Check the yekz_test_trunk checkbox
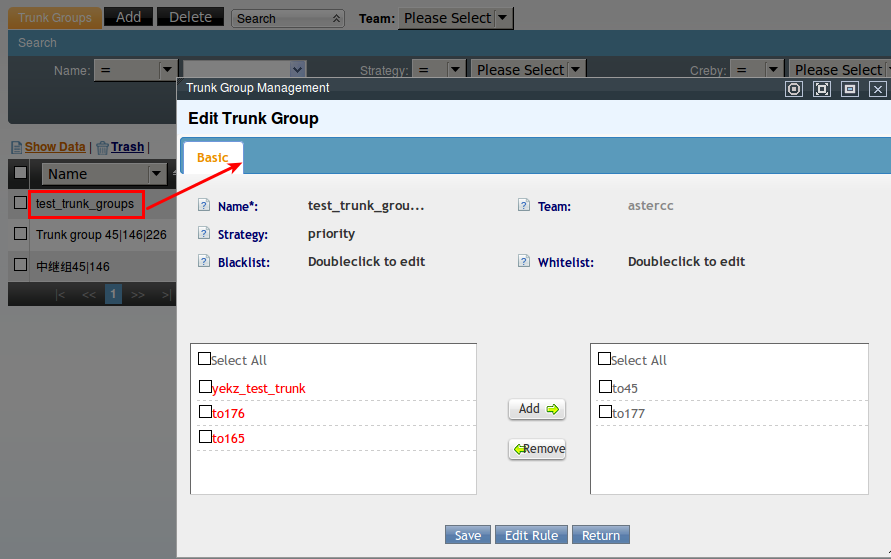891x559 pixels. point(205,387)
